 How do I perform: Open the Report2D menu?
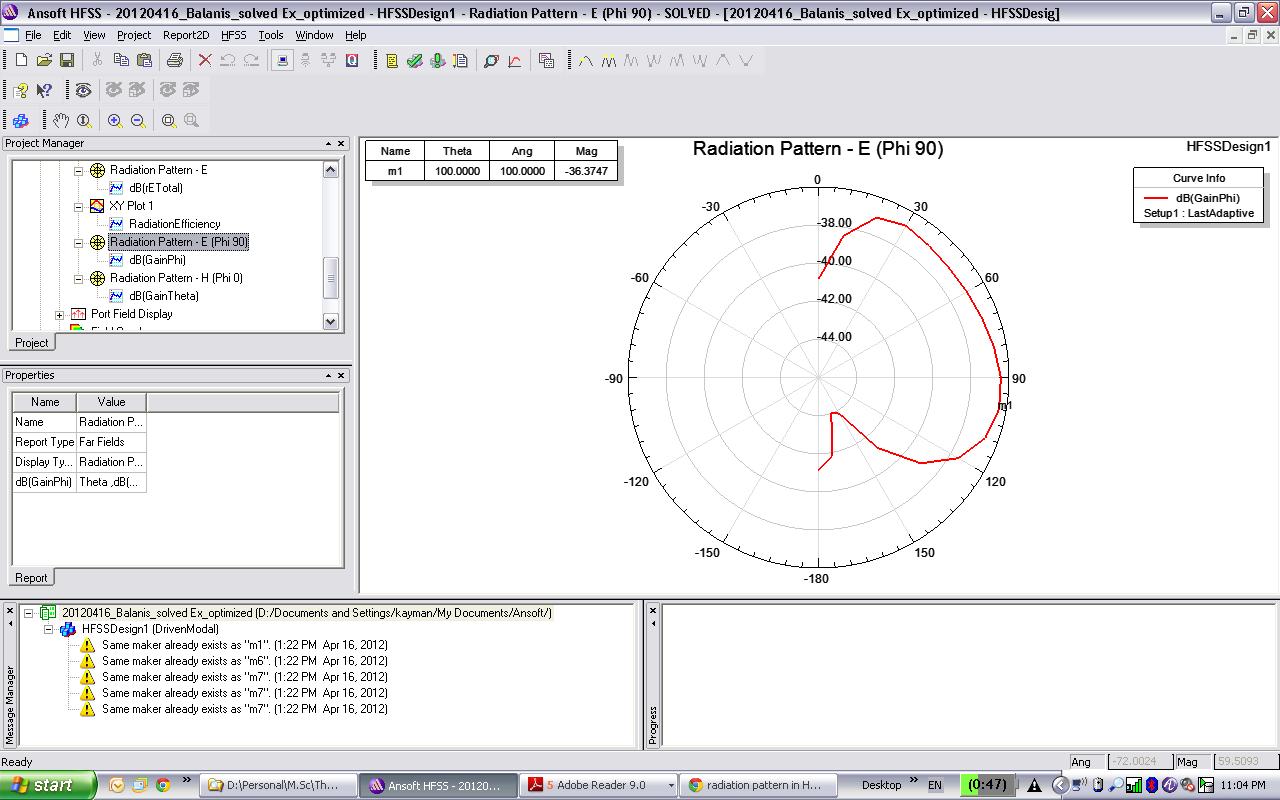[x=186, y=35]
